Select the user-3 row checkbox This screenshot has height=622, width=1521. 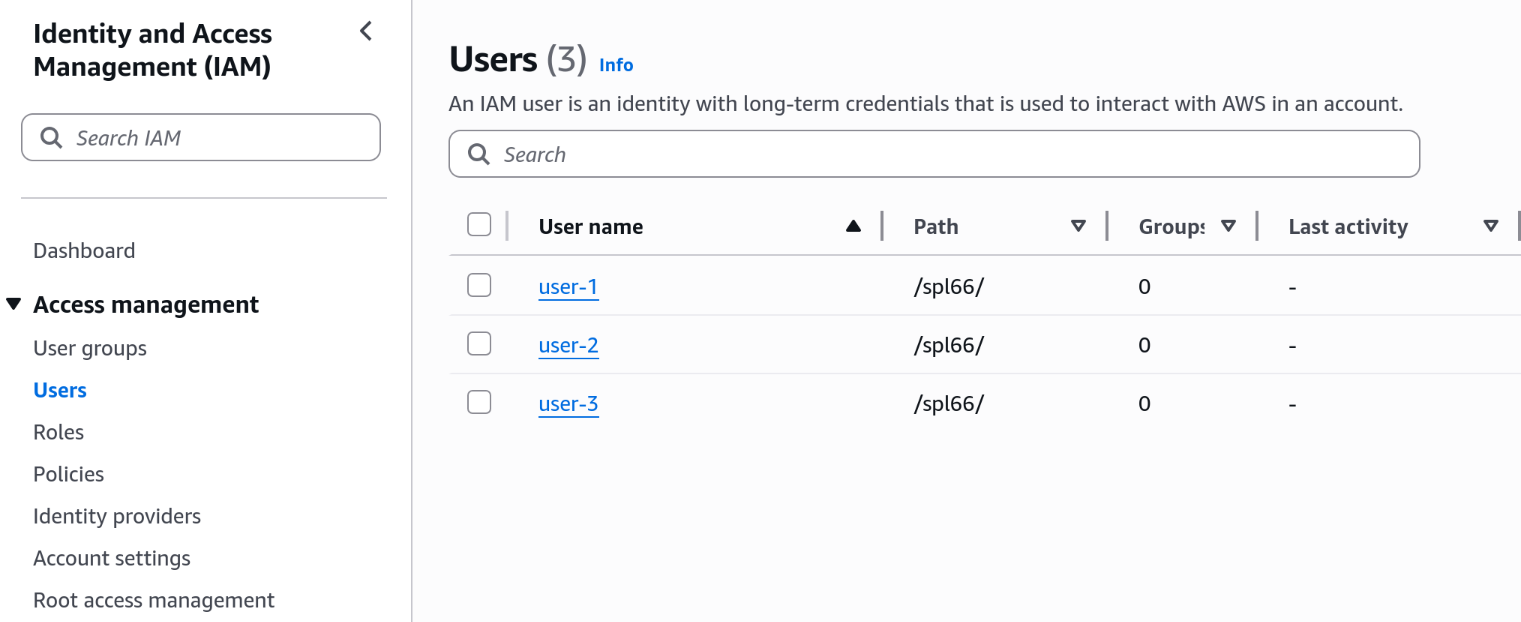click(x=479, y=403)
